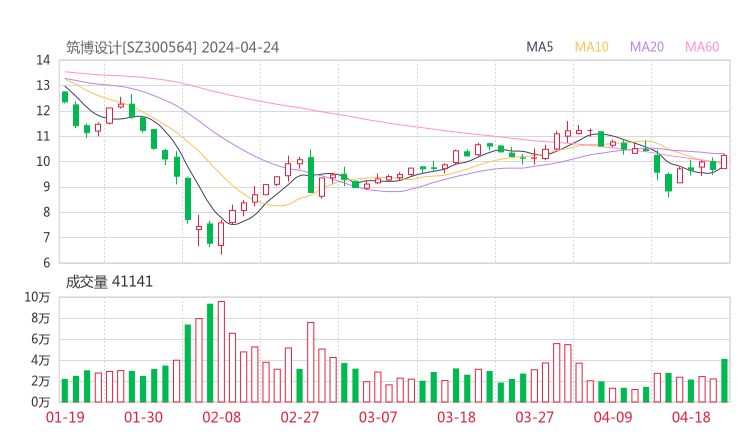Click the 01-30 date axis label
The width and height of the screenshot is (740, 440).
pyautogui.click(x=143, y=417)
